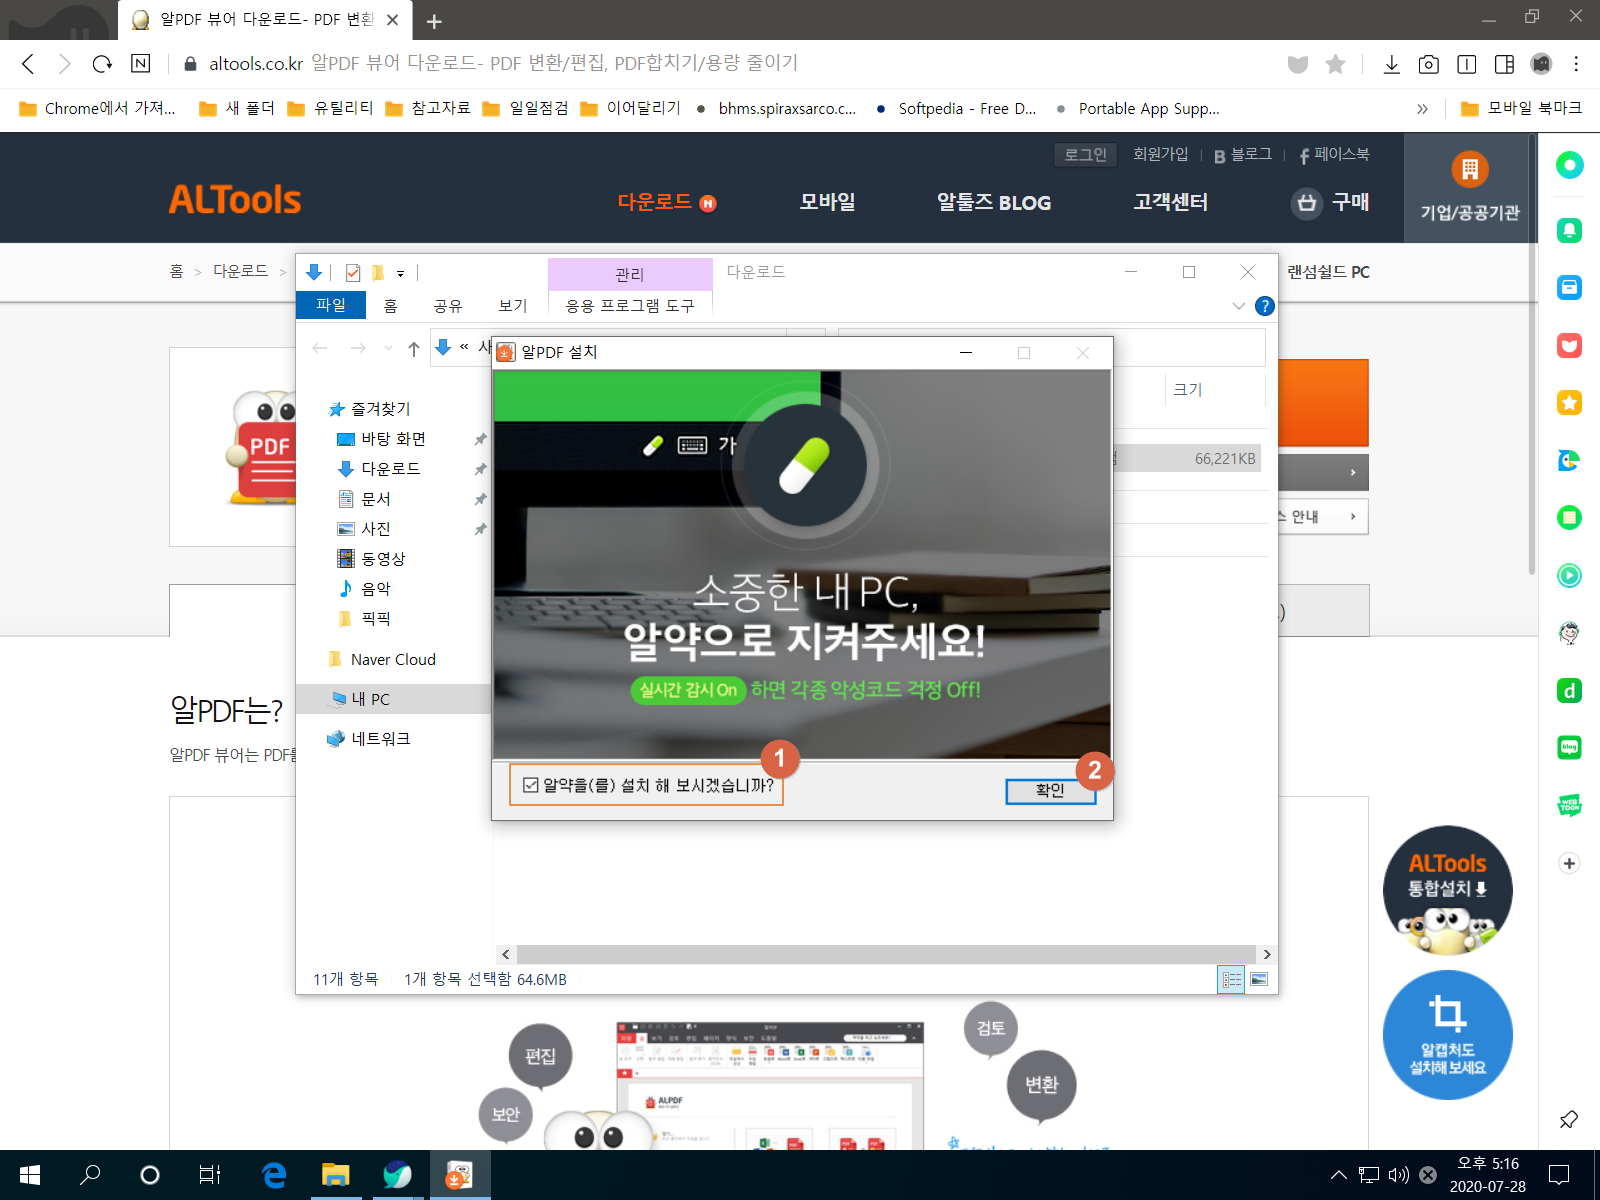Select 내 PC in the navigation pane
This screenshot has width=1600, height=1200.
(x=393, y=699)
